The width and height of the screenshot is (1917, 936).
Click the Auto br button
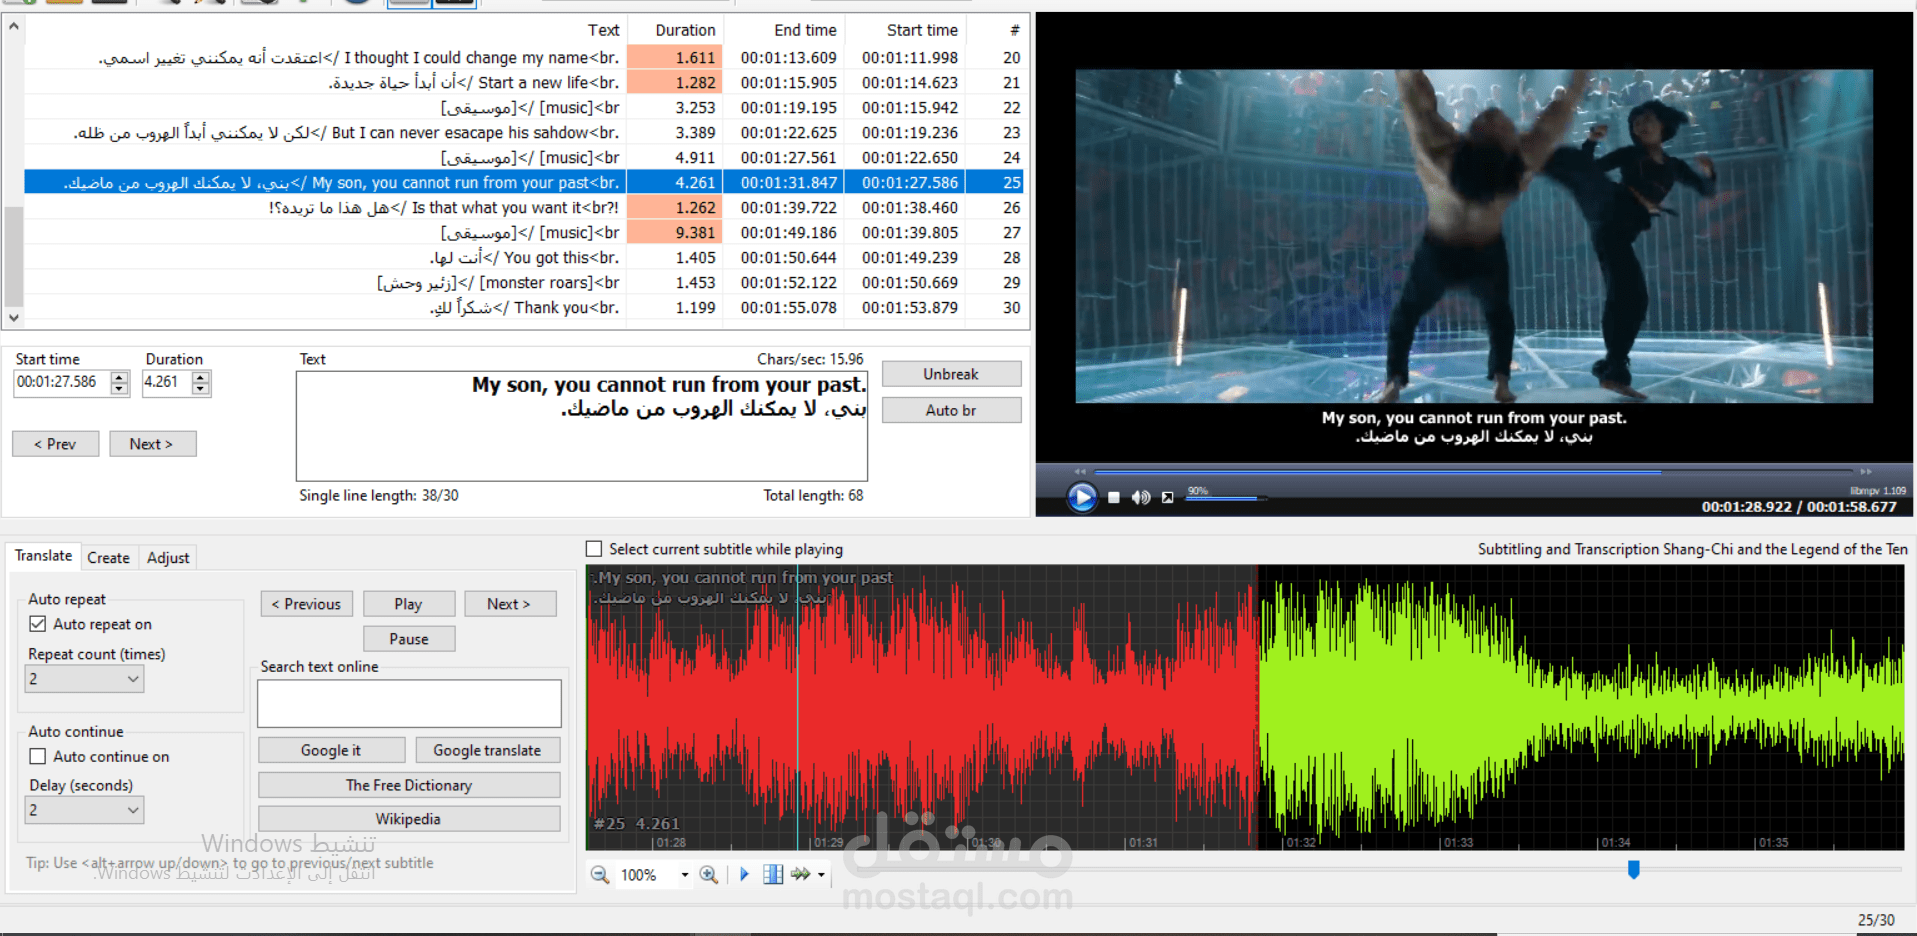(951, 410)
